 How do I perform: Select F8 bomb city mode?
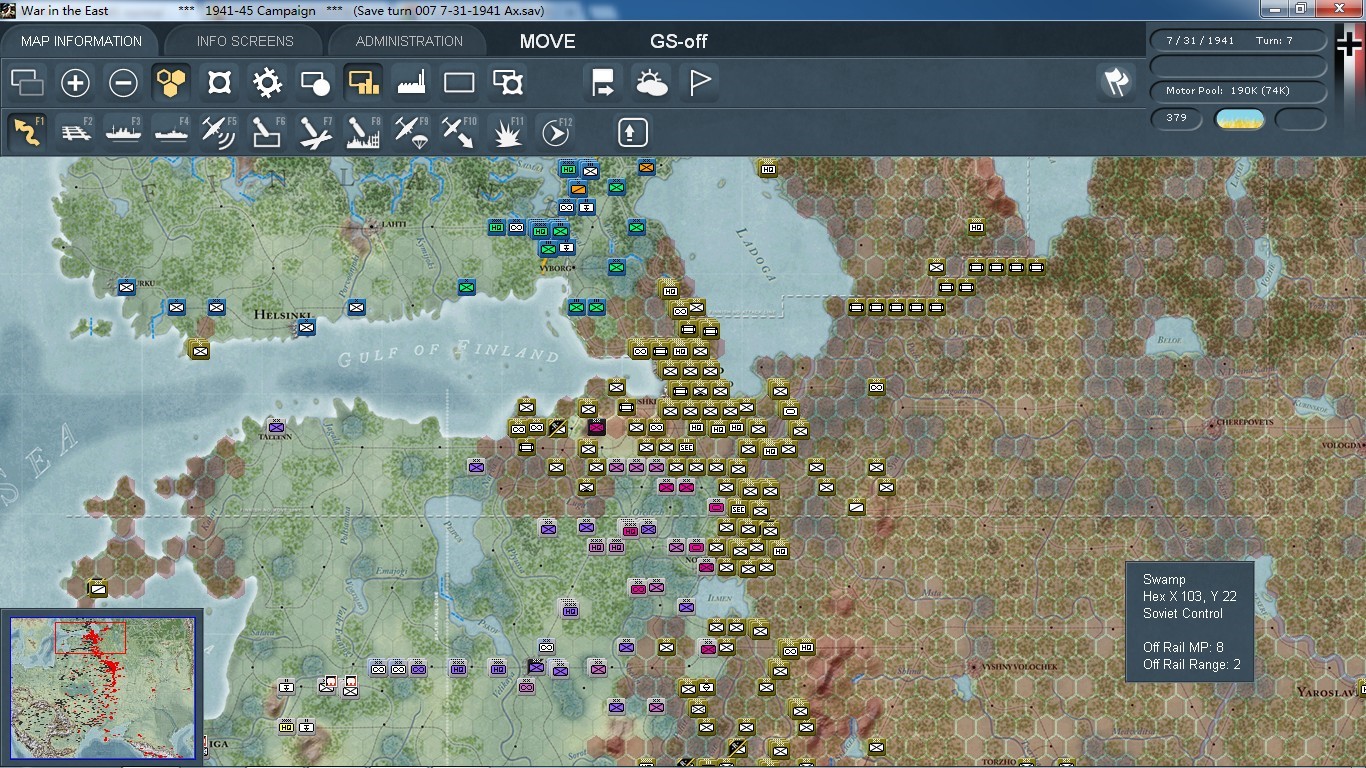[363, 132]
